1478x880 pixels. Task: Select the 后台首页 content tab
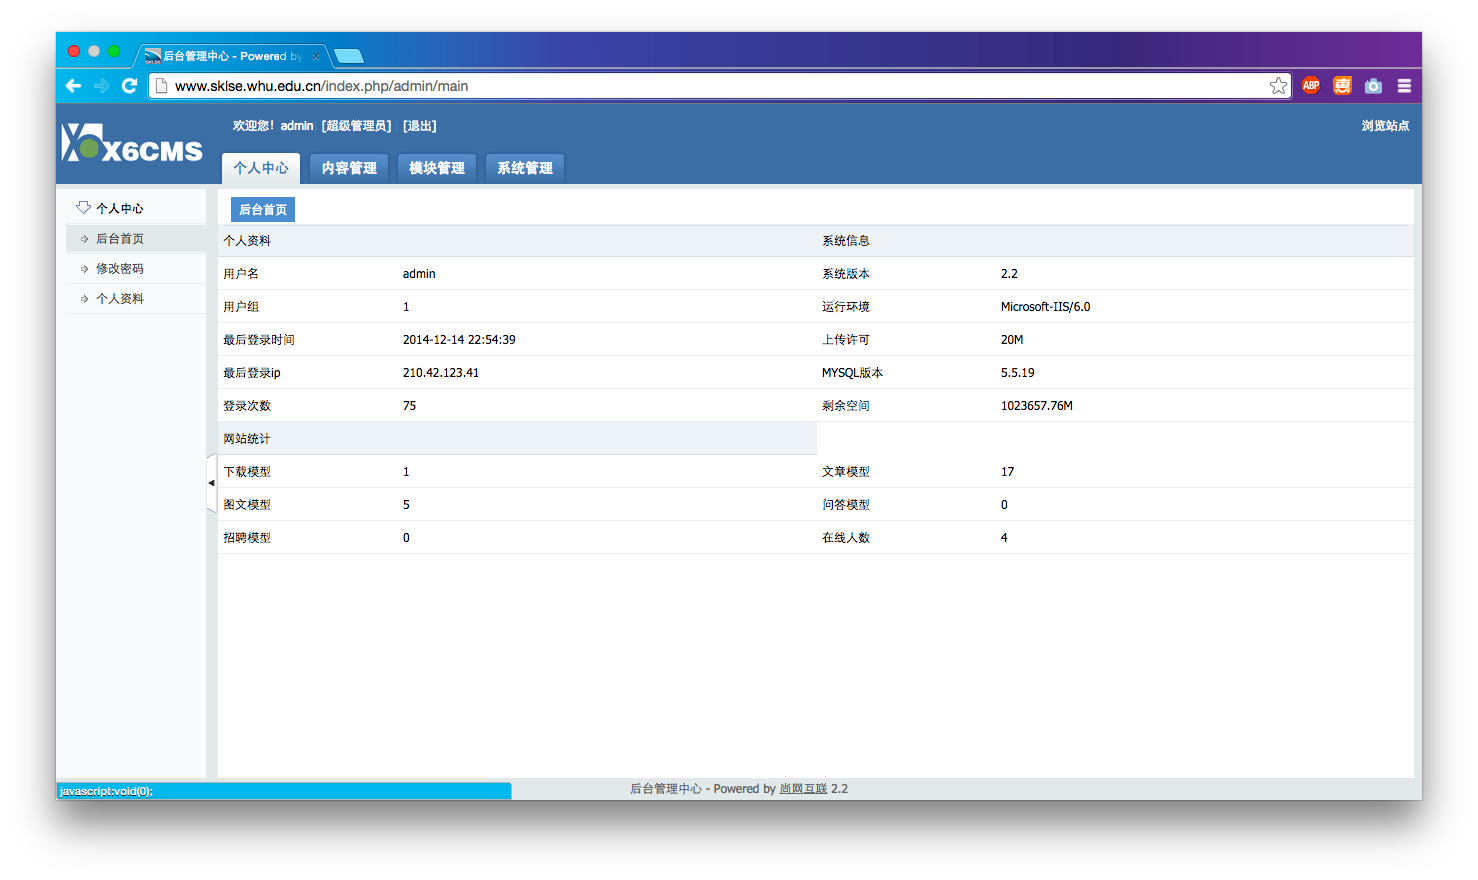263,209
